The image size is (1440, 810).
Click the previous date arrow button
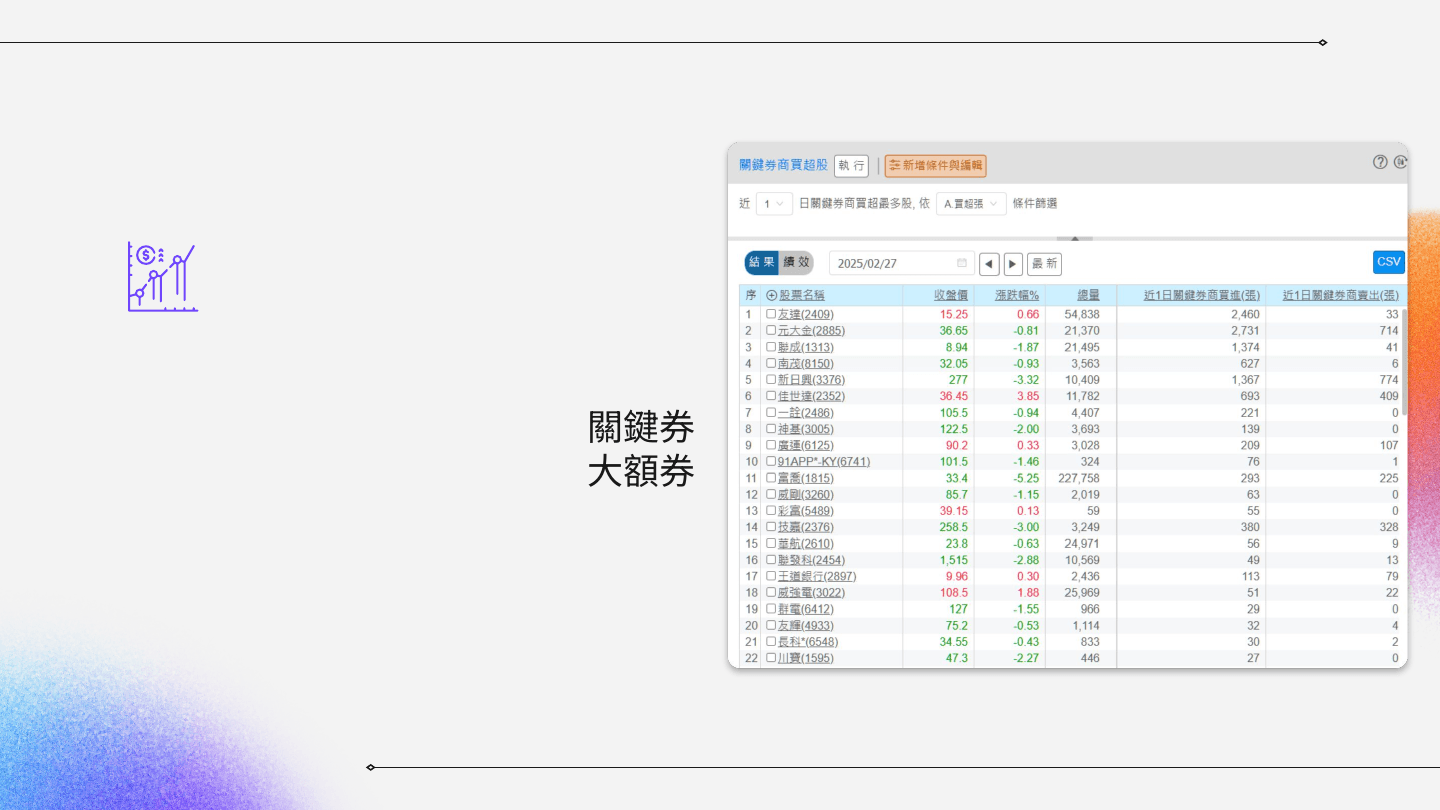pos(989,264)
